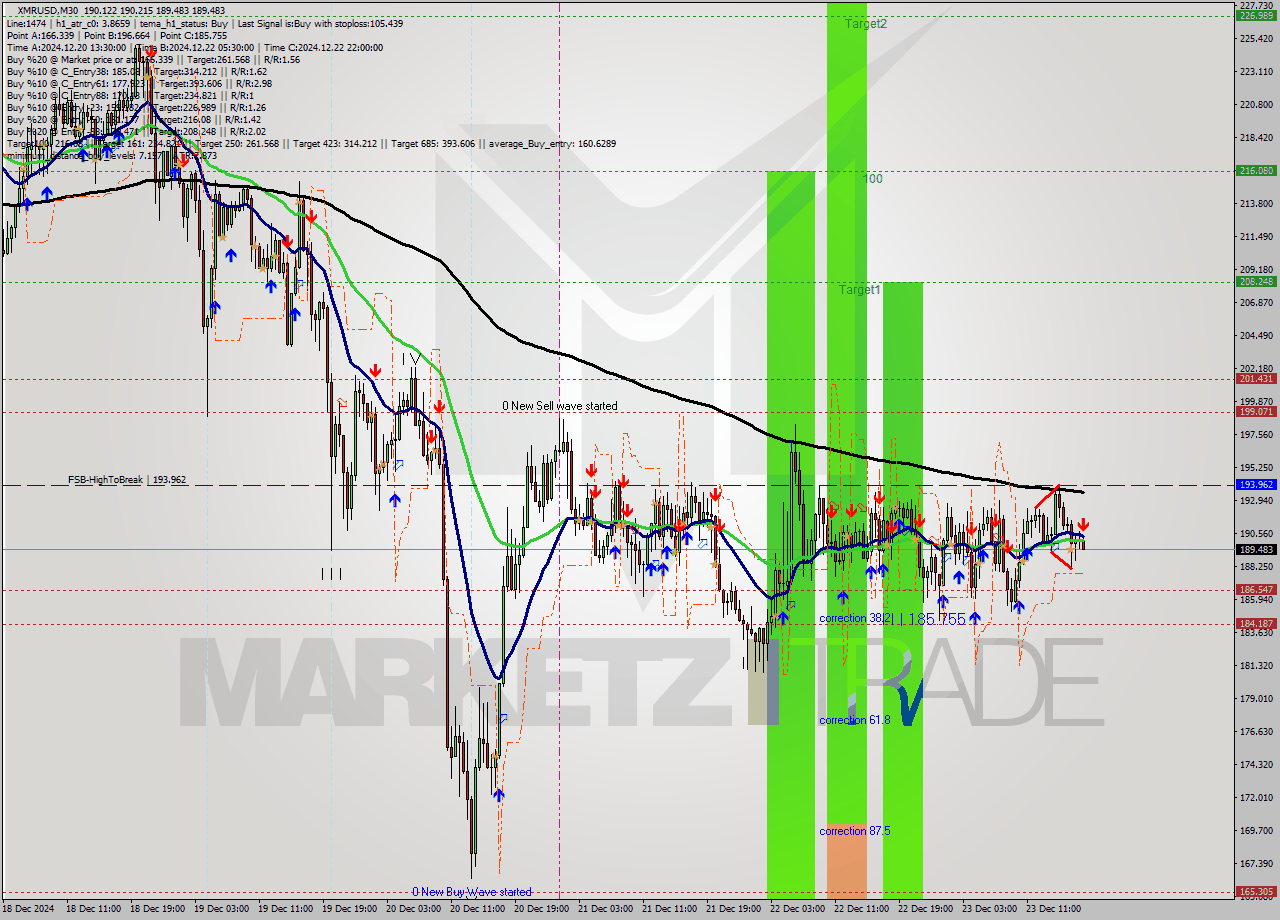1280x920 pixels.
Task: Click the '18 Dec 19:00' time axis label
Action: (x=158, y=909)
